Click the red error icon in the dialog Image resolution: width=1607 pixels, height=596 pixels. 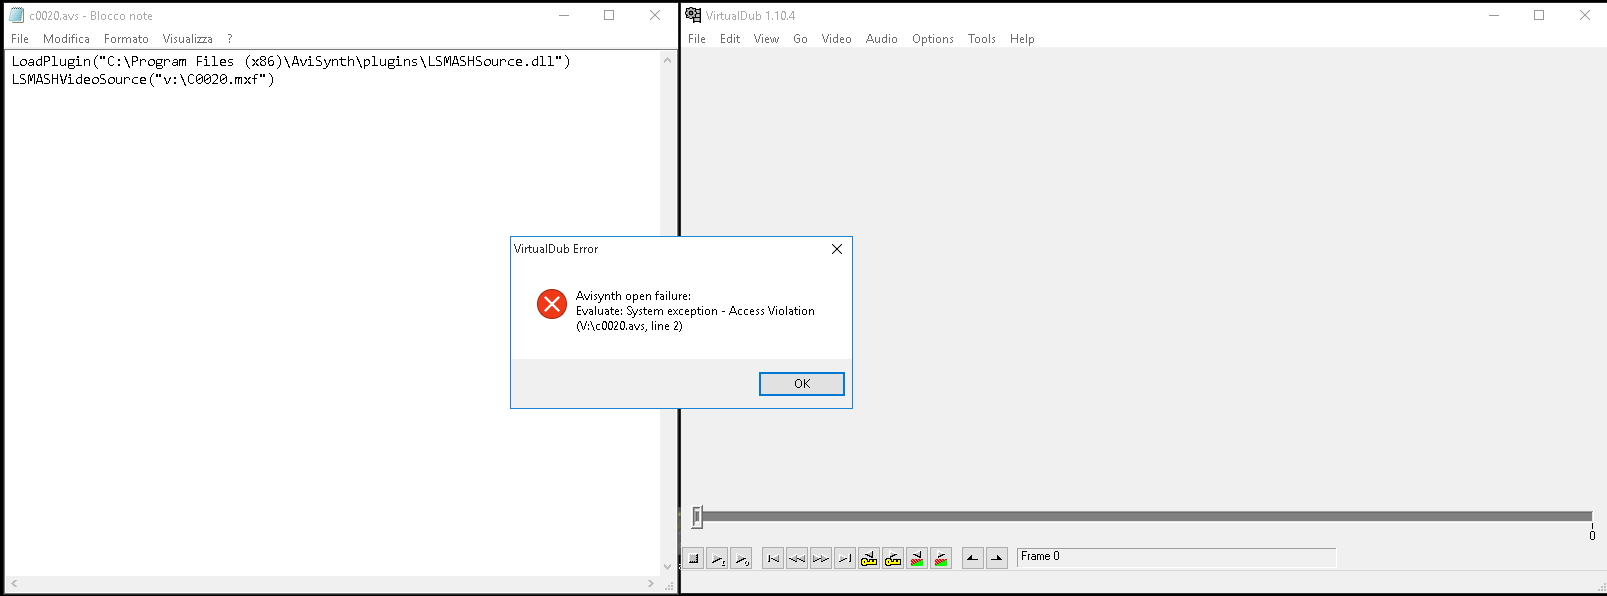552,304
